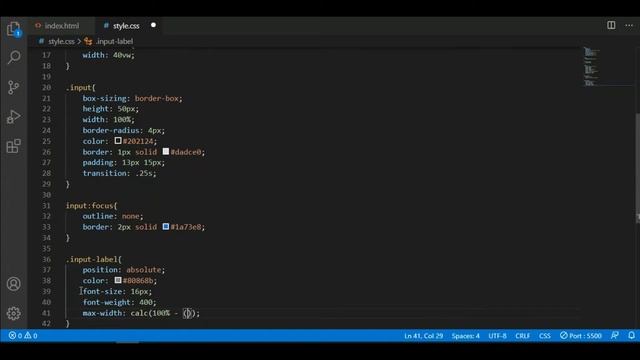This screenshot has width=640, height=360.
Task: Open the Manage gear icon
Action: click(x=13, y=313)
